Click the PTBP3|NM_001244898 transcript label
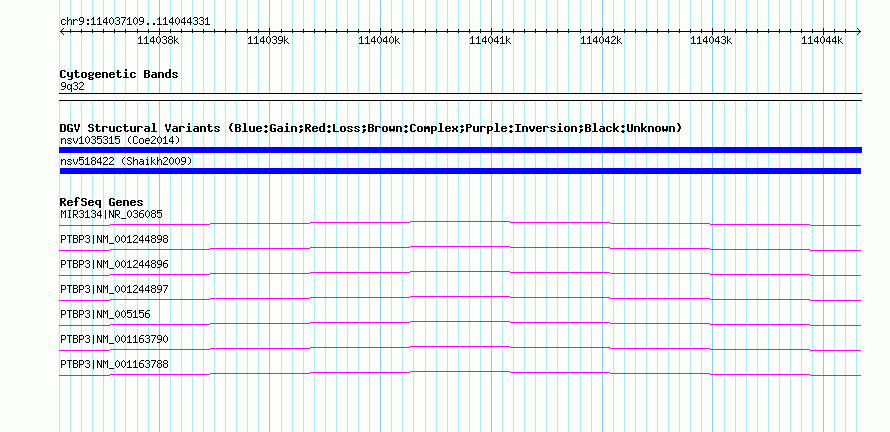This screenshot has height=432, width=890. click(114, 240)
